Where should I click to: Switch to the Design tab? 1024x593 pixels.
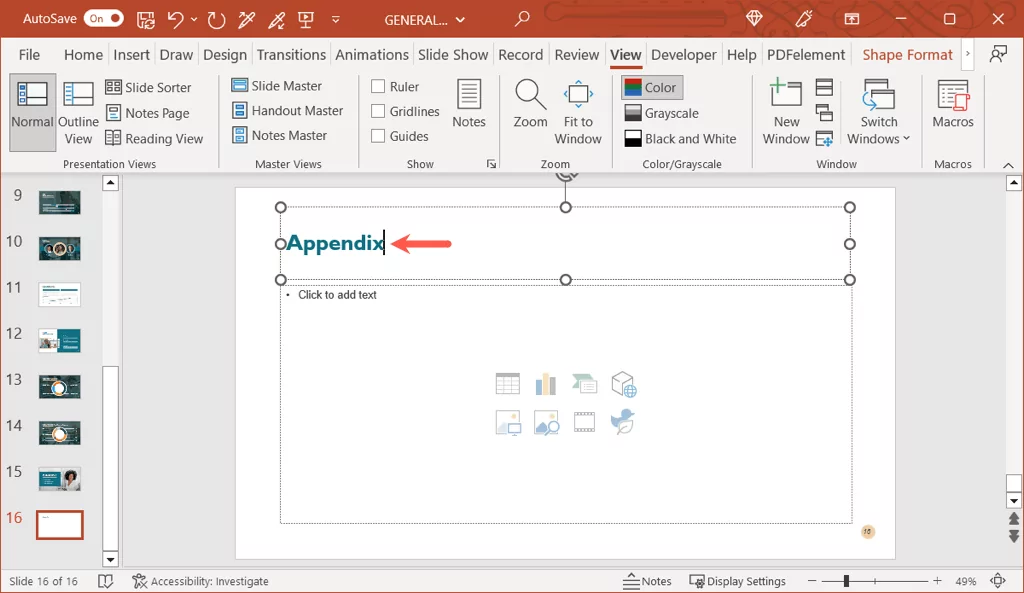[x=225, y=55]
